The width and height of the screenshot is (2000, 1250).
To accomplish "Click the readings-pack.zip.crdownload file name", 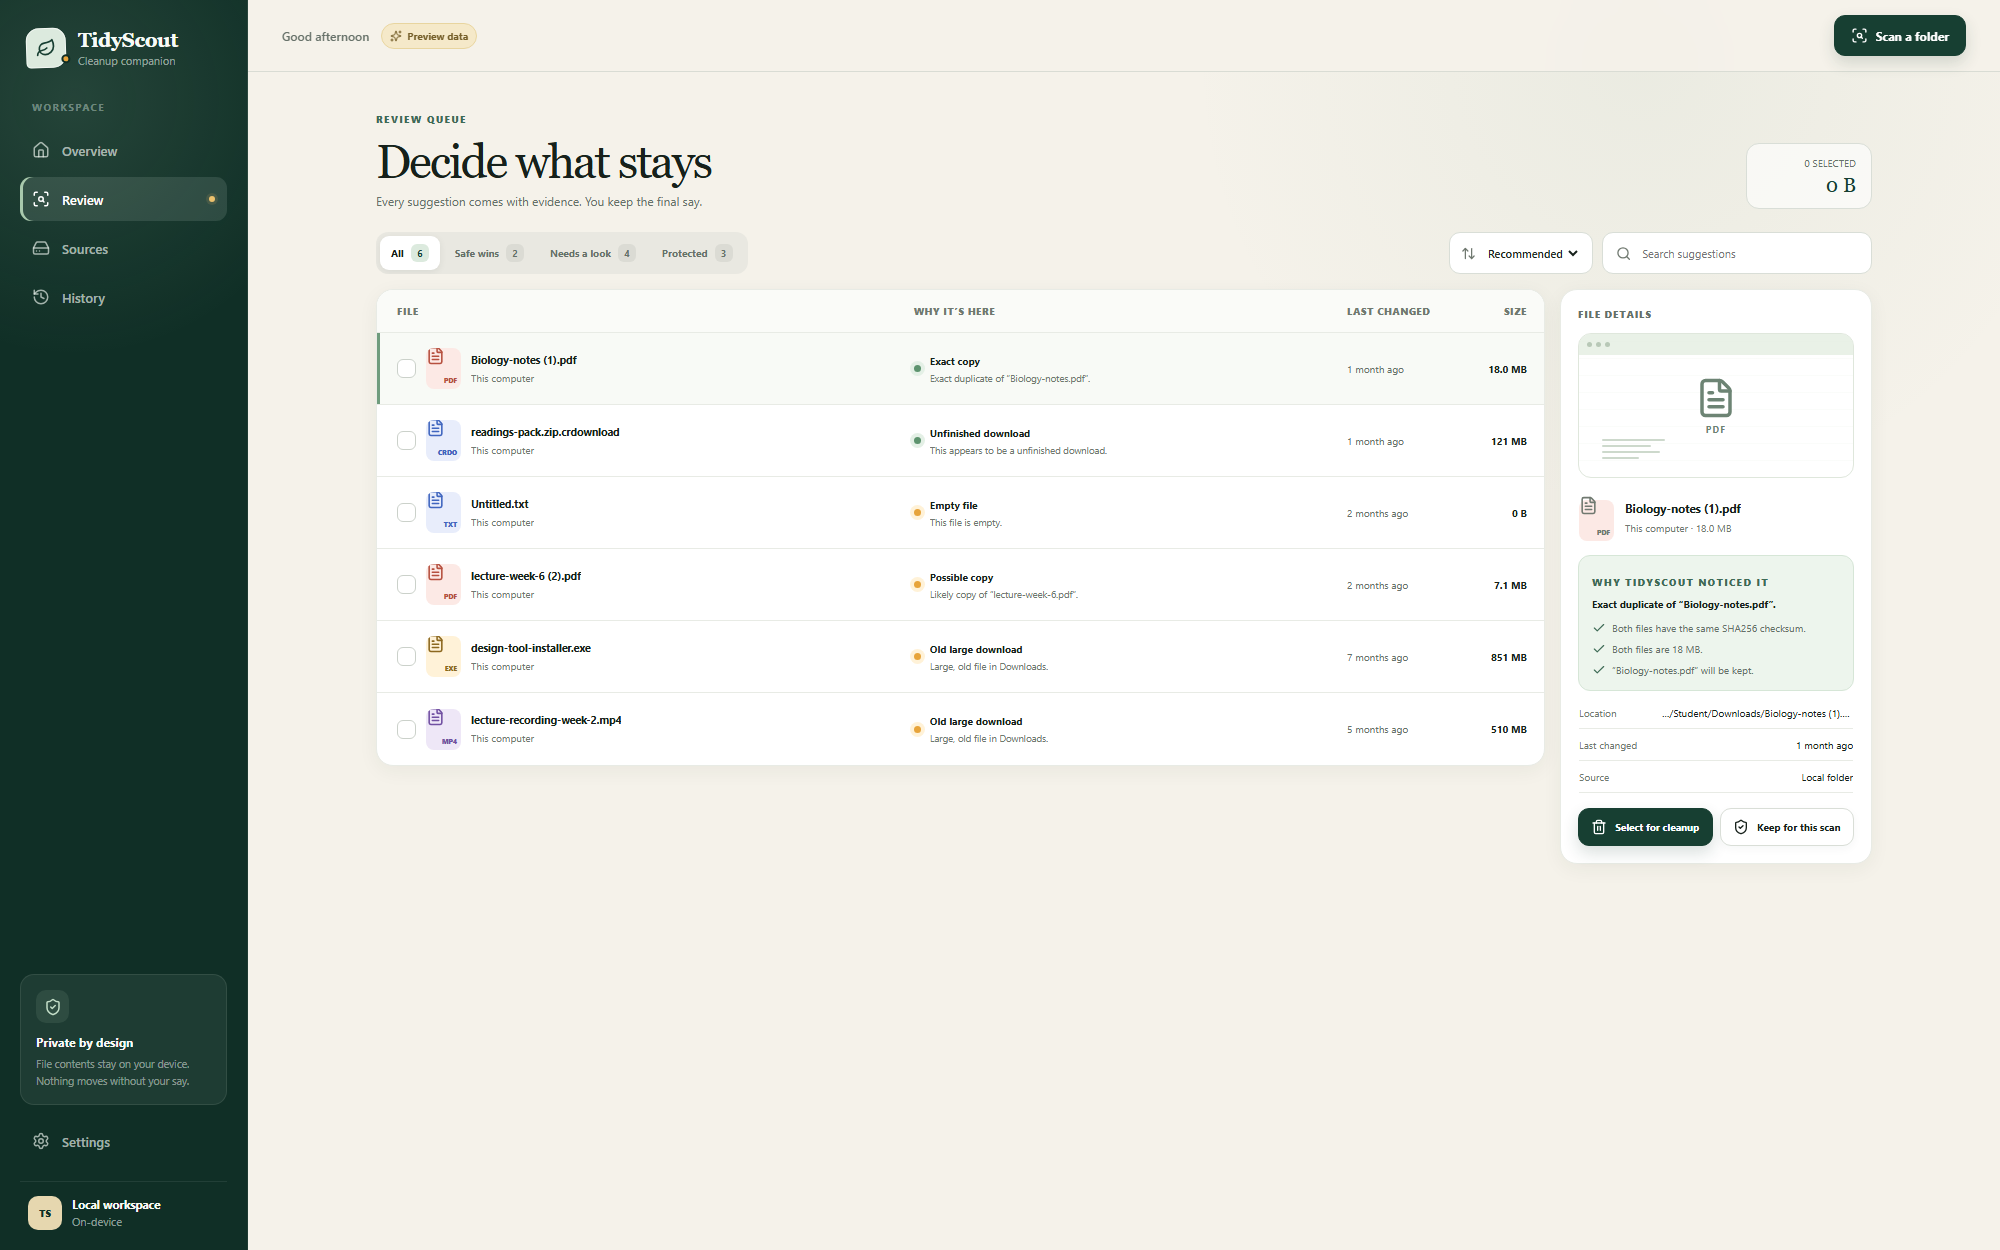I will click(x=545, y=432).
